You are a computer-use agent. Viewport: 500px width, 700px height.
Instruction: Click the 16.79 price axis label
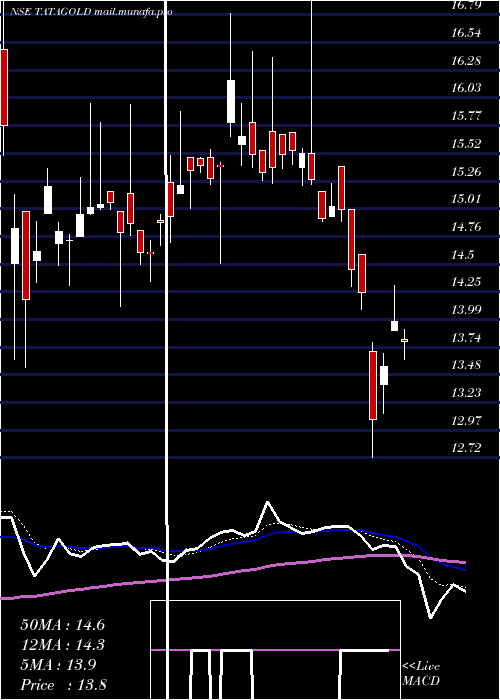click(x=466, y=5)
